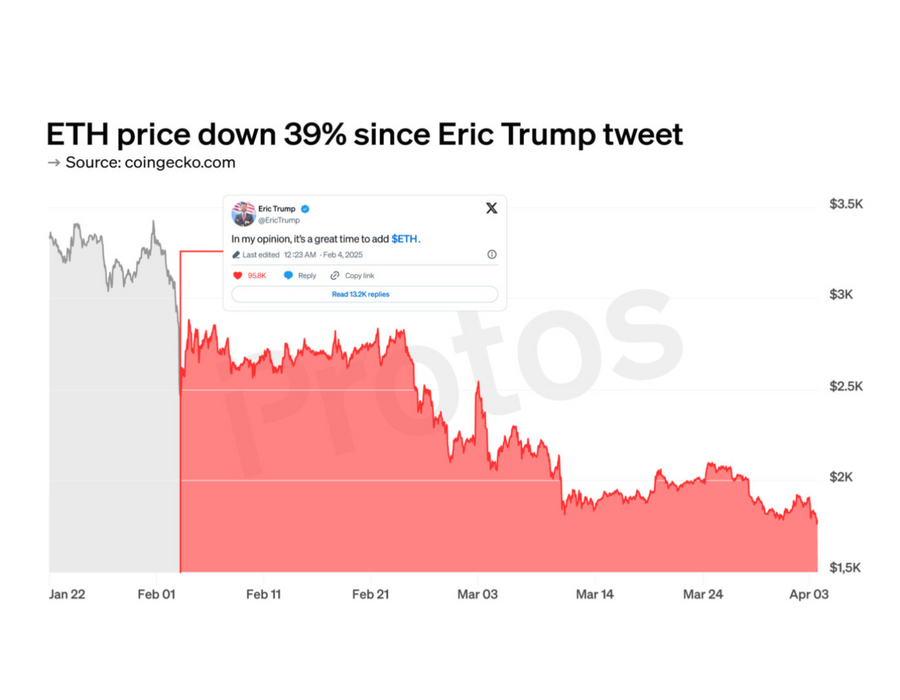Click the X logo in the tweet card
The image size is (900, 700).
(x=491, y=208)
